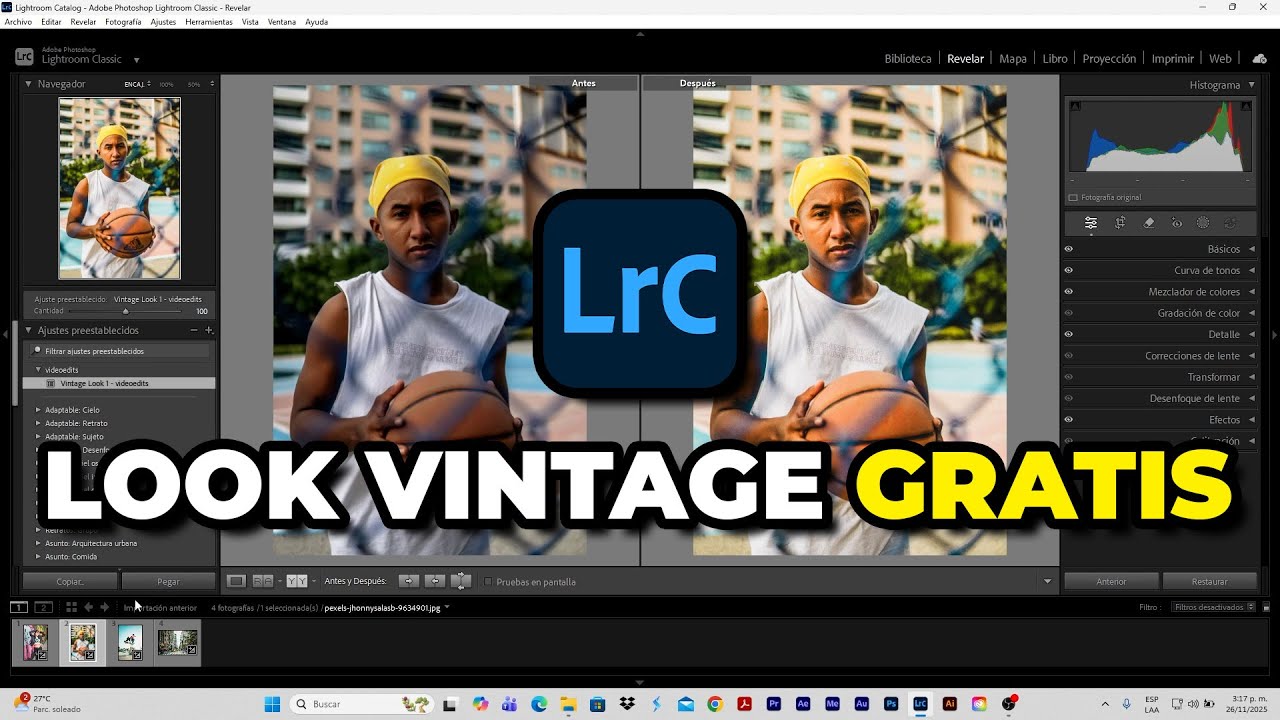Click the Vintage Look 1 preset icon
Screen dimensions: 1280x720
51,383
